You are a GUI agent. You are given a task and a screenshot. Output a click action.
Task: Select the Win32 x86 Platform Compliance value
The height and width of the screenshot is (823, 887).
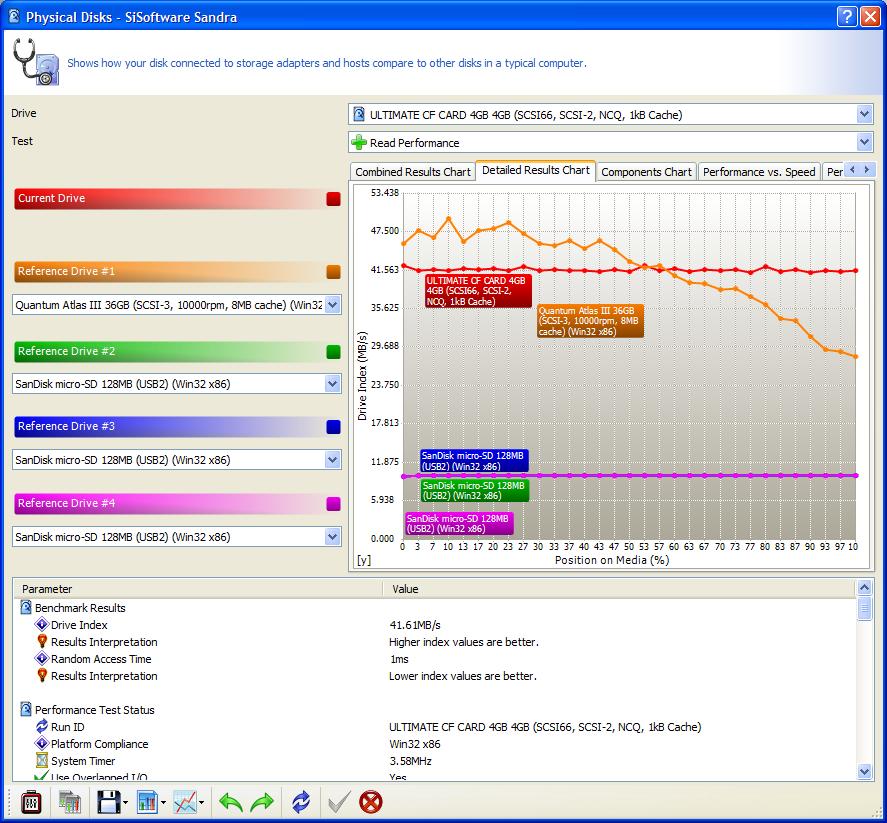(x=415, y=744)
